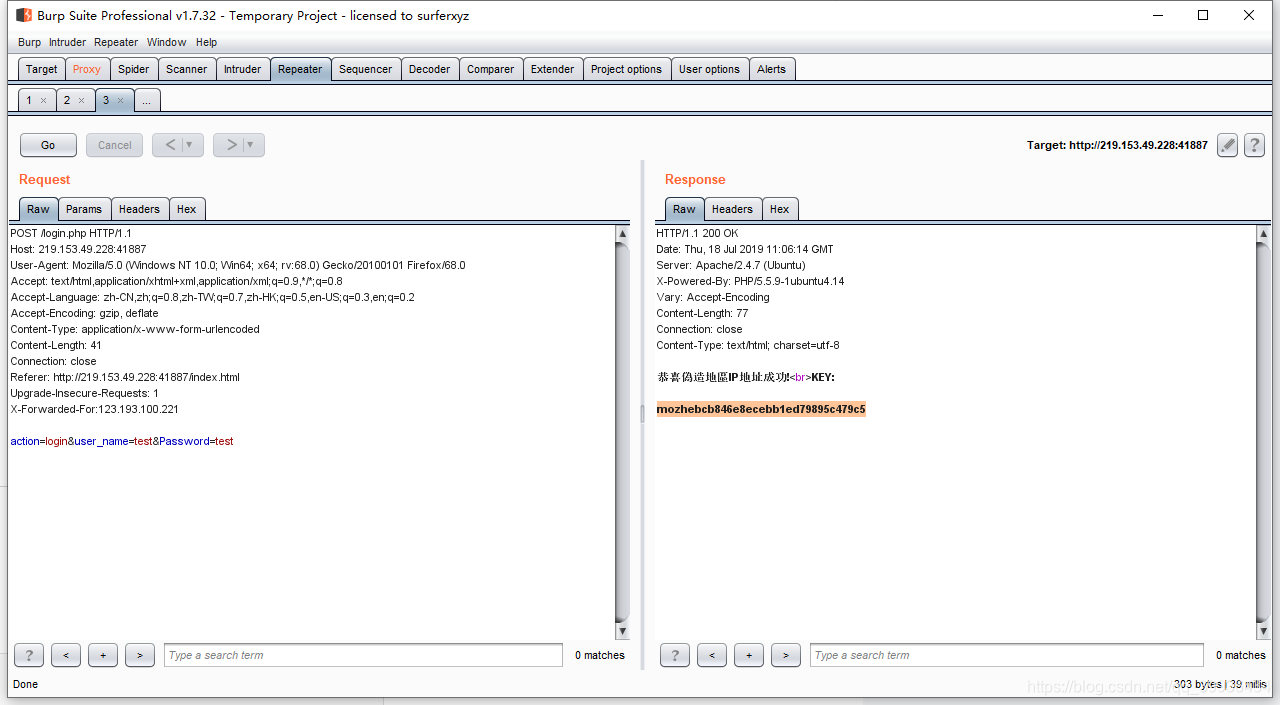Click the X-Forwarded-For header line

click(94, 409)
